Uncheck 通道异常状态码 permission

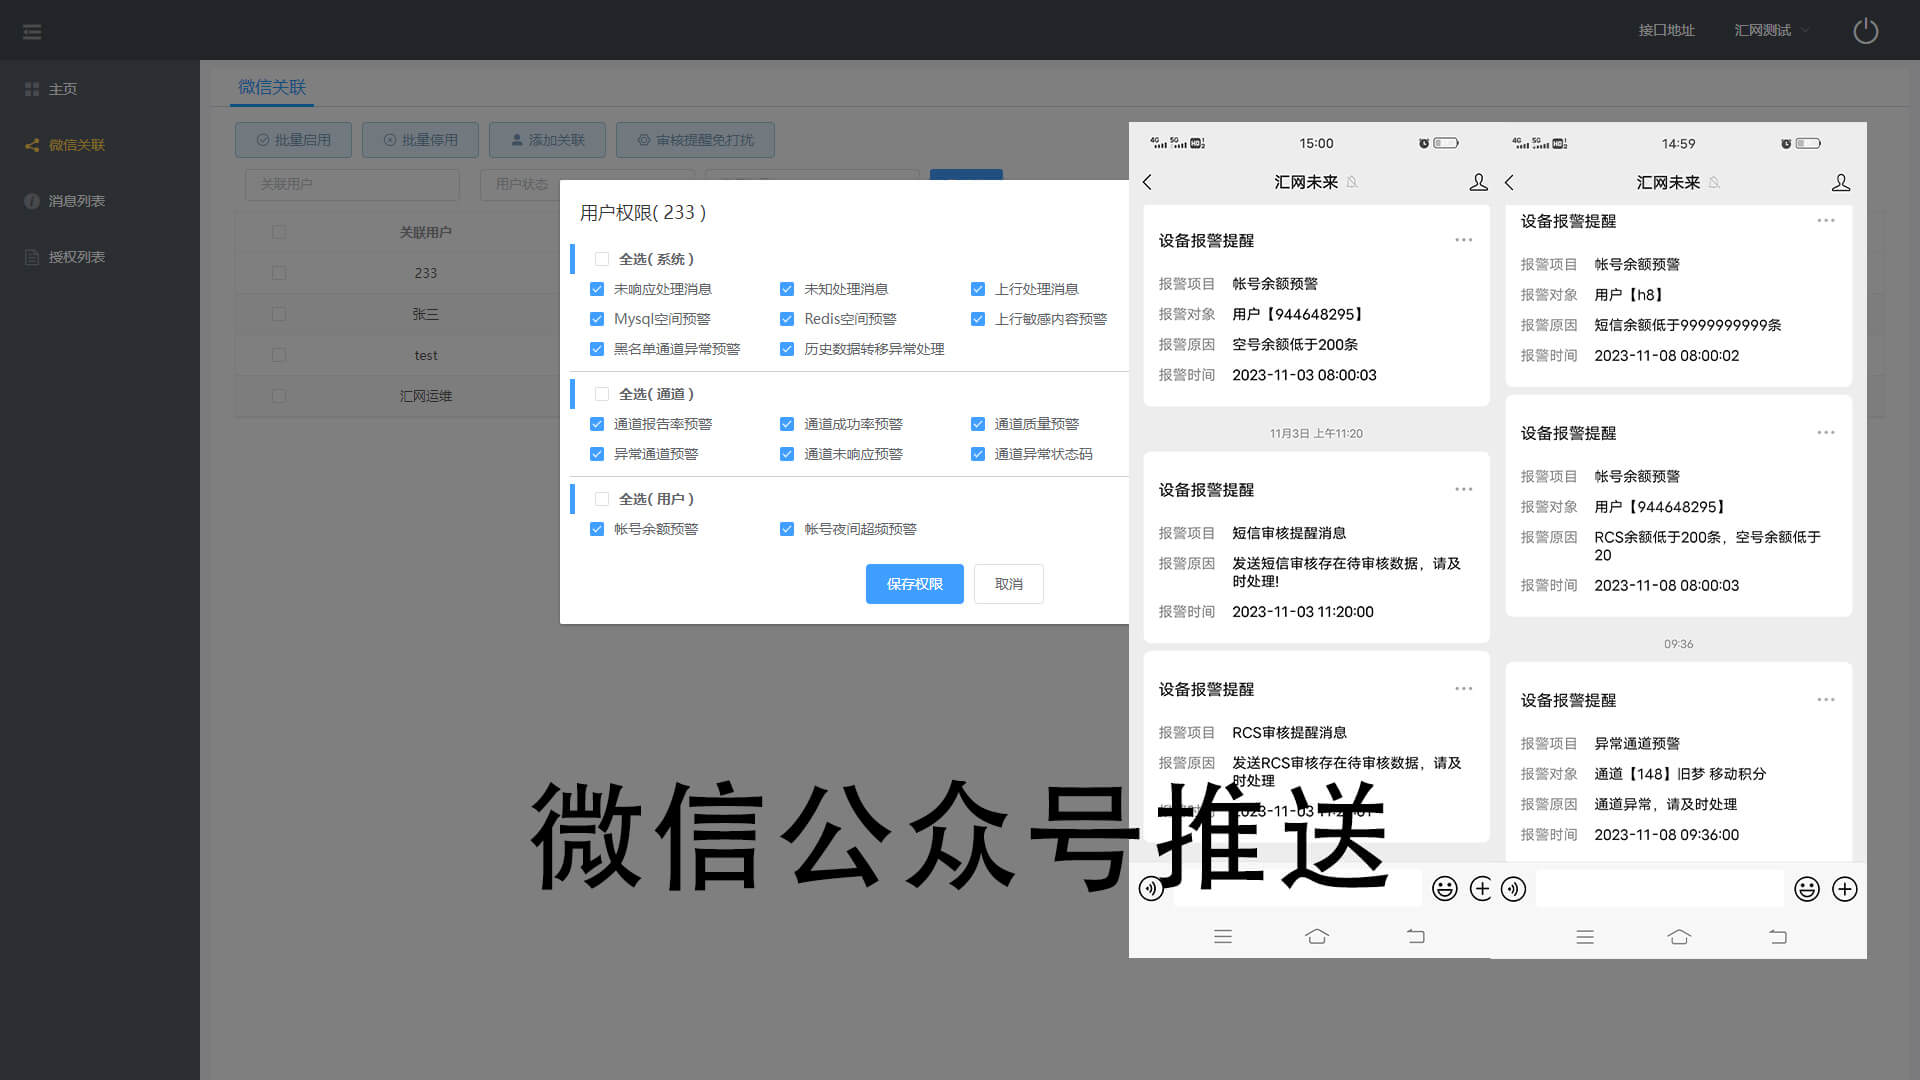tap(978, 454)
